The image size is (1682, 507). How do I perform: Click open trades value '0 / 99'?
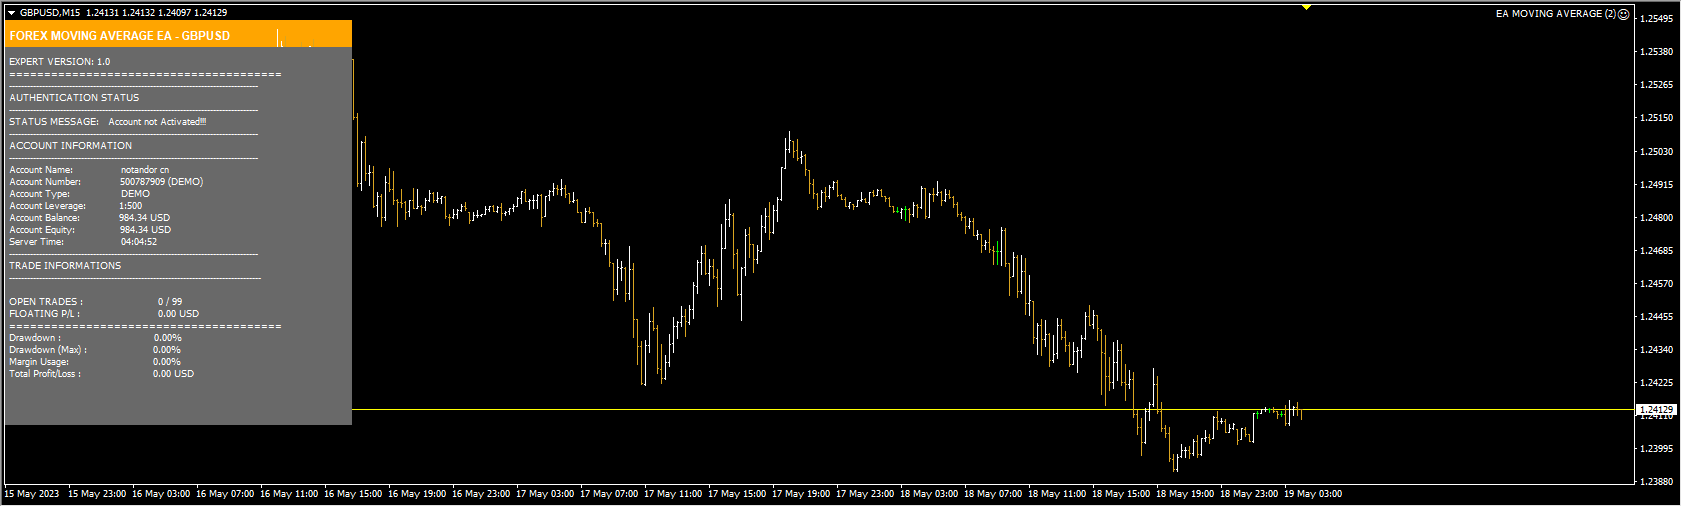(x=170, y=302)
